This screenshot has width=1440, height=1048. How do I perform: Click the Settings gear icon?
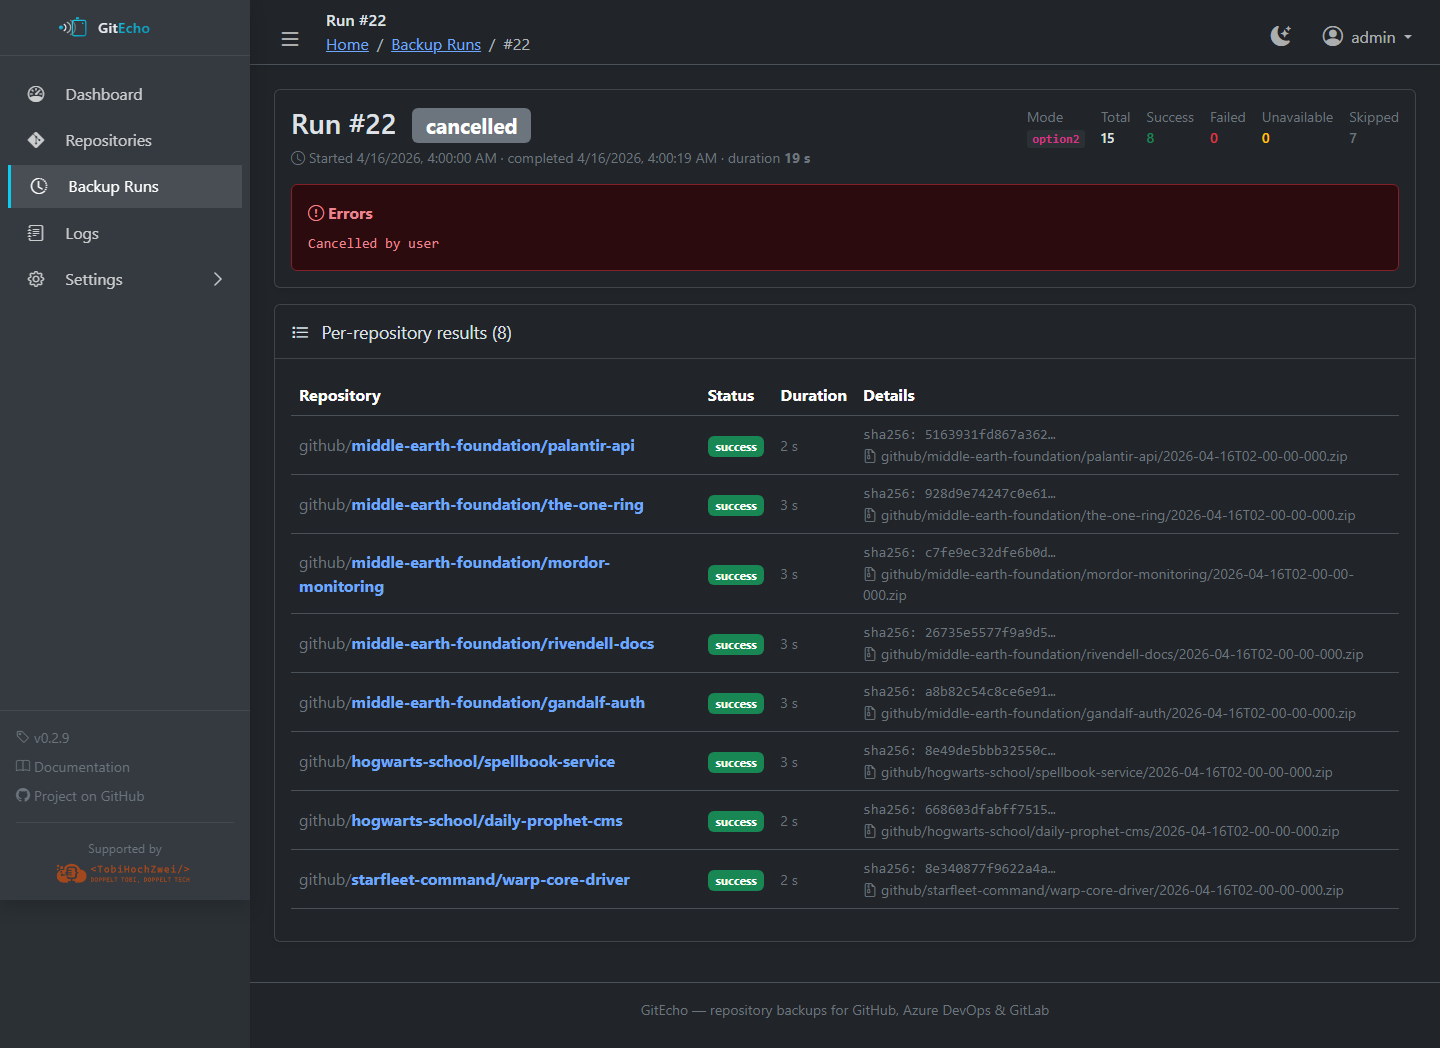click(x=36, y=279)
